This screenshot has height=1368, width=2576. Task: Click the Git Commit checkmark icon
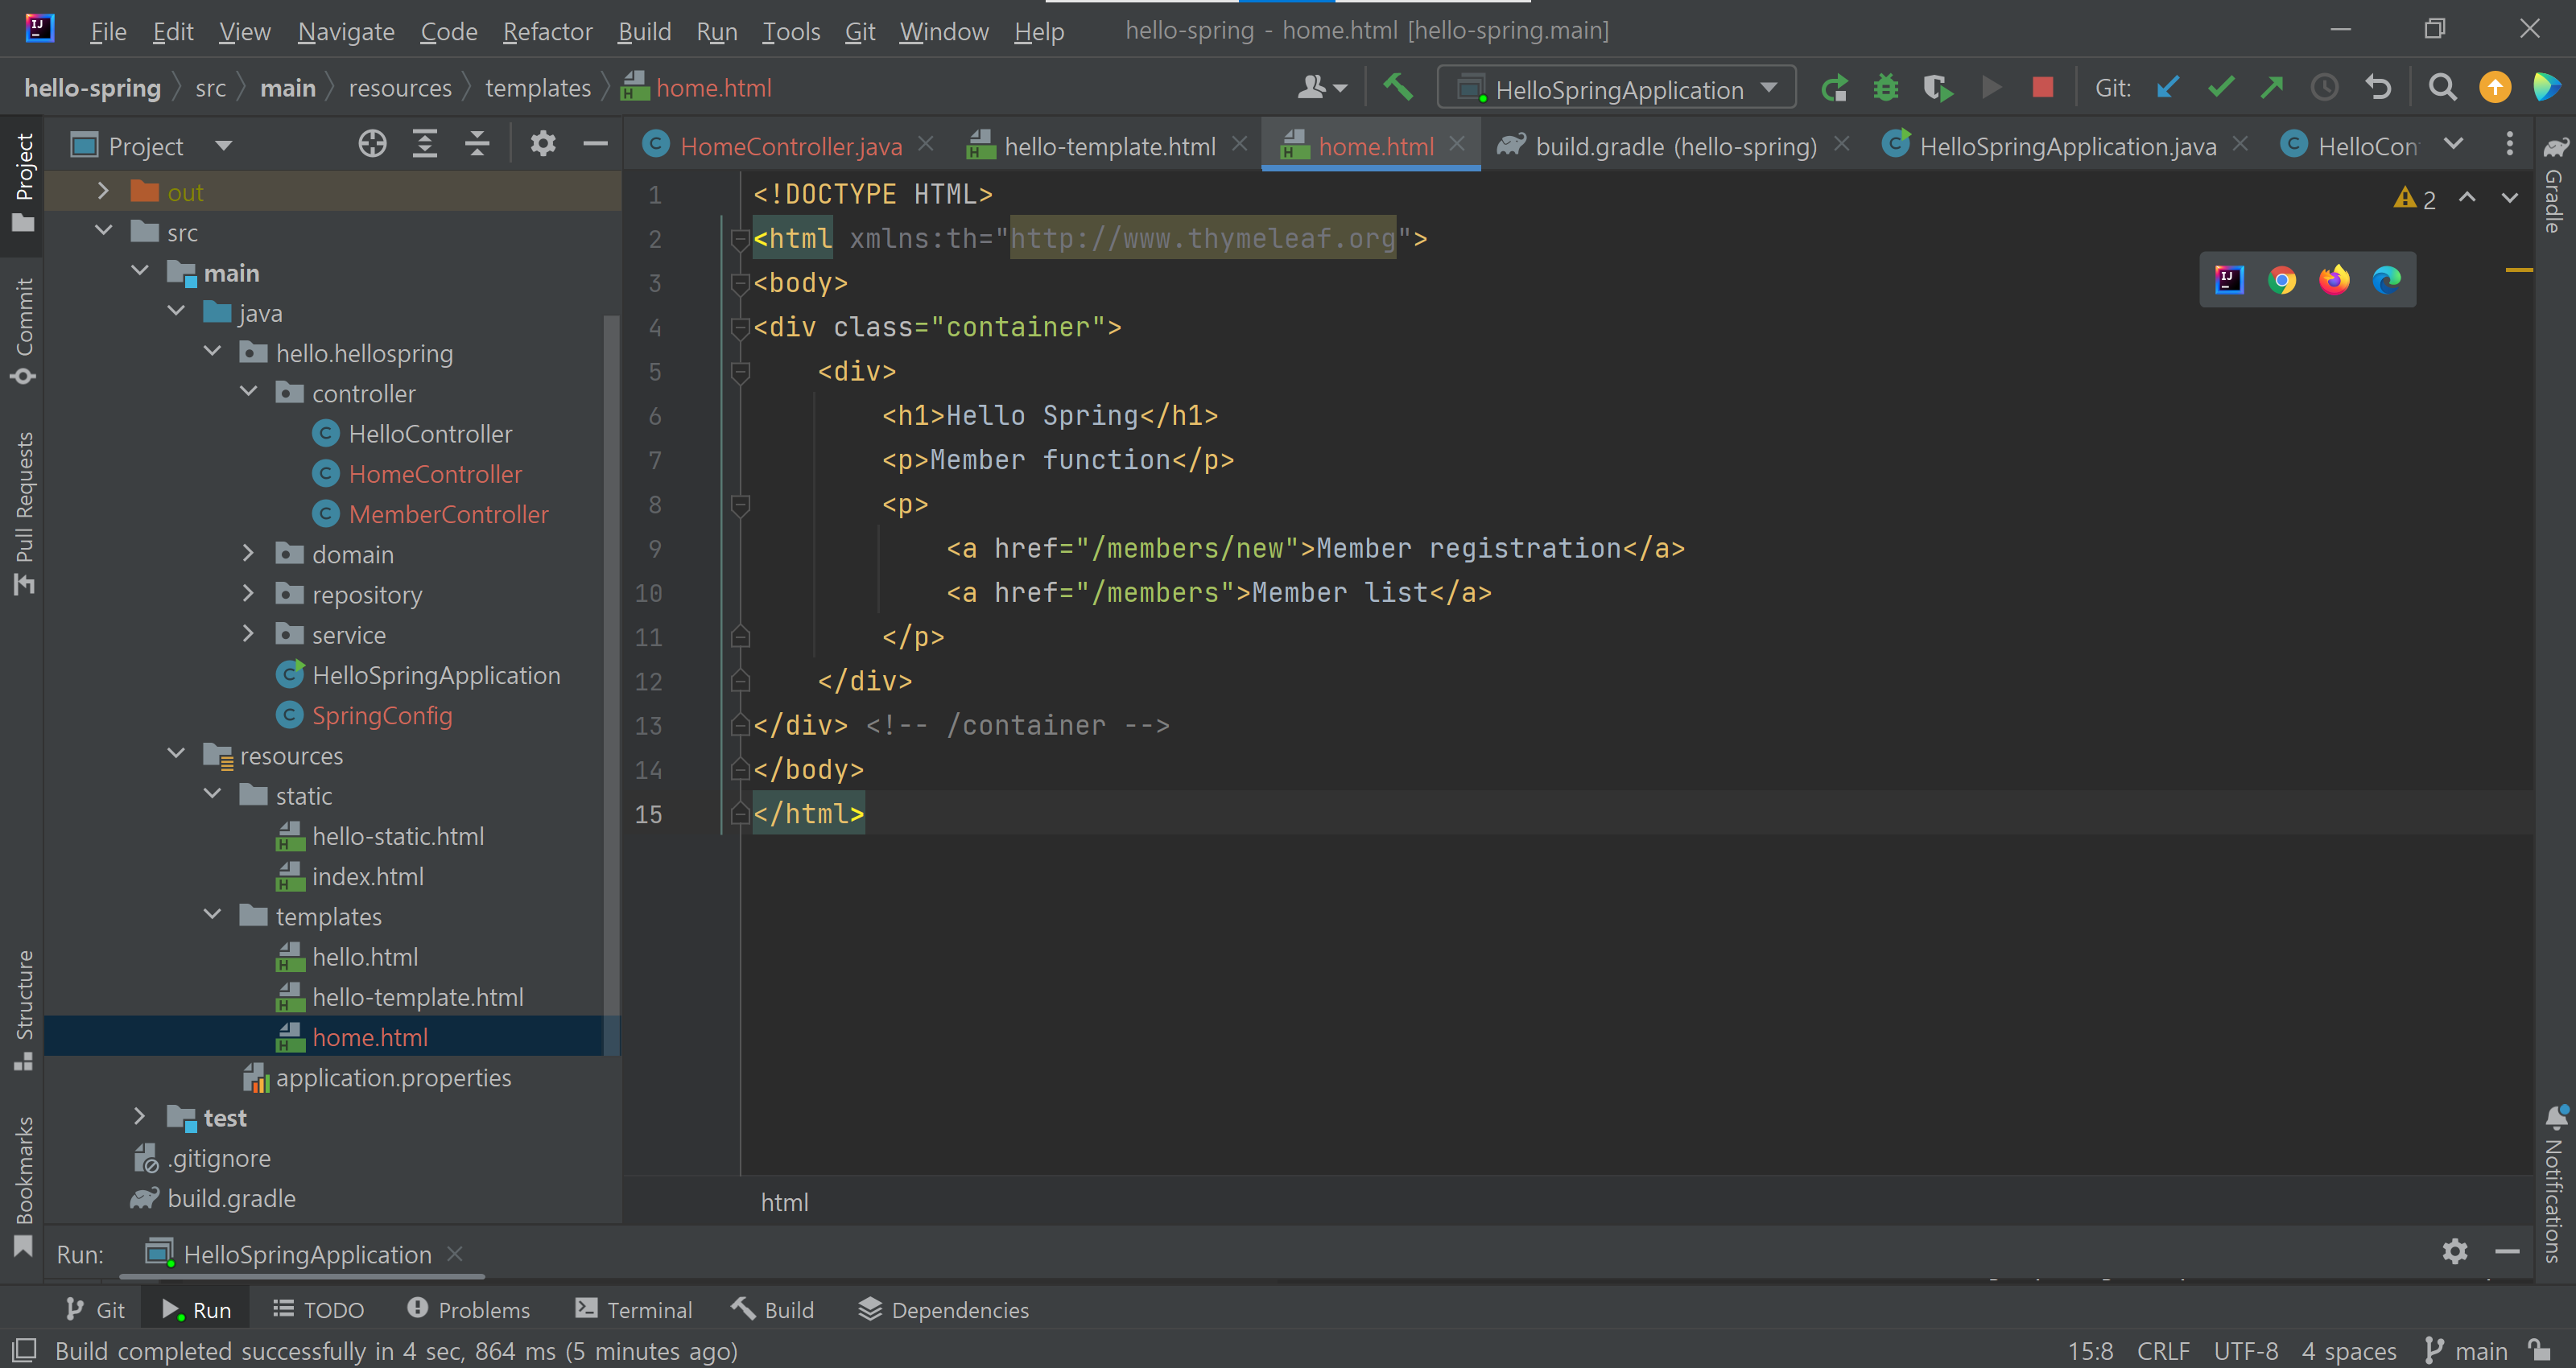click(2220, 88)
